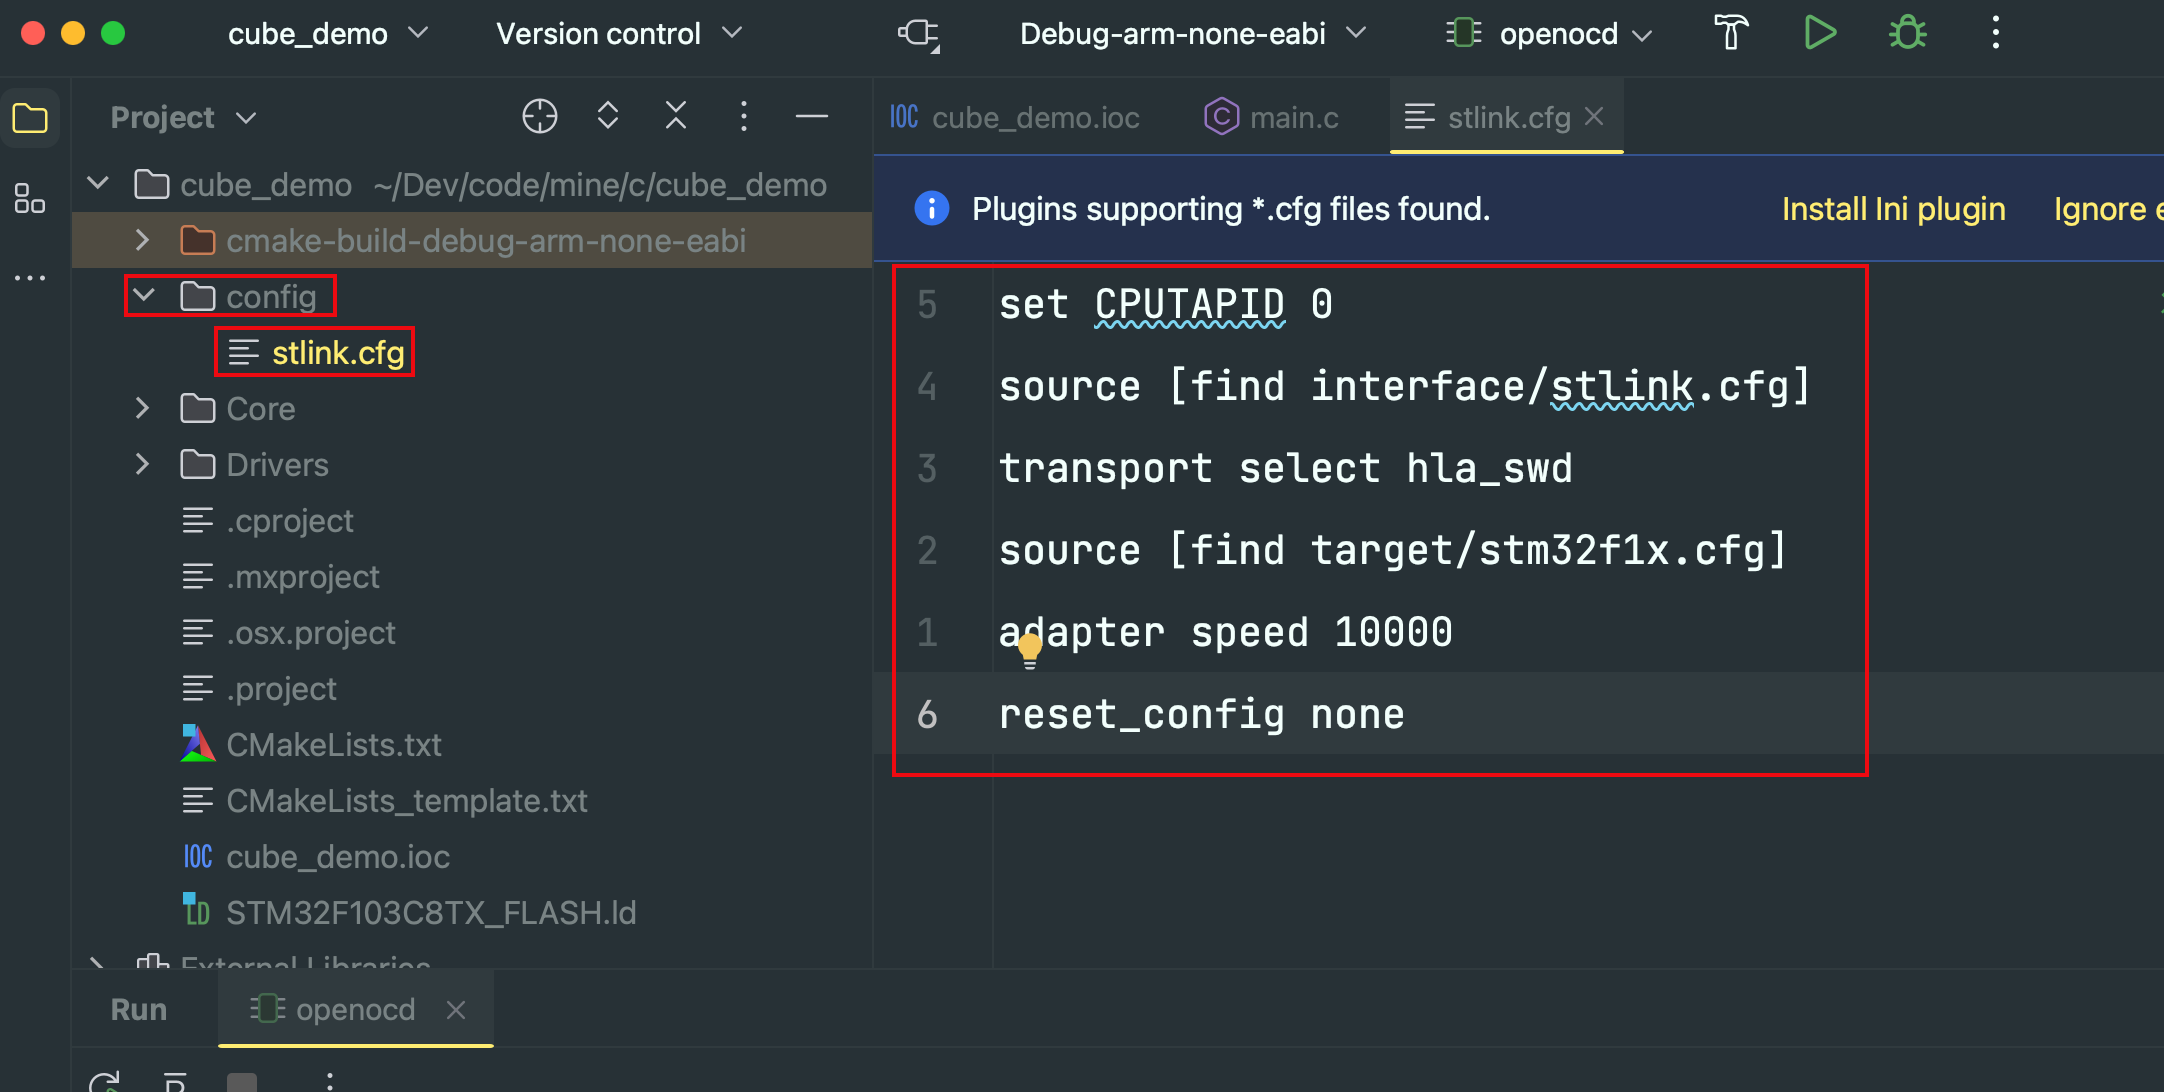Open Project tool window folder icon
Screen dimensions: 2164x1092
pyautogui.click(x=30, y=119)
